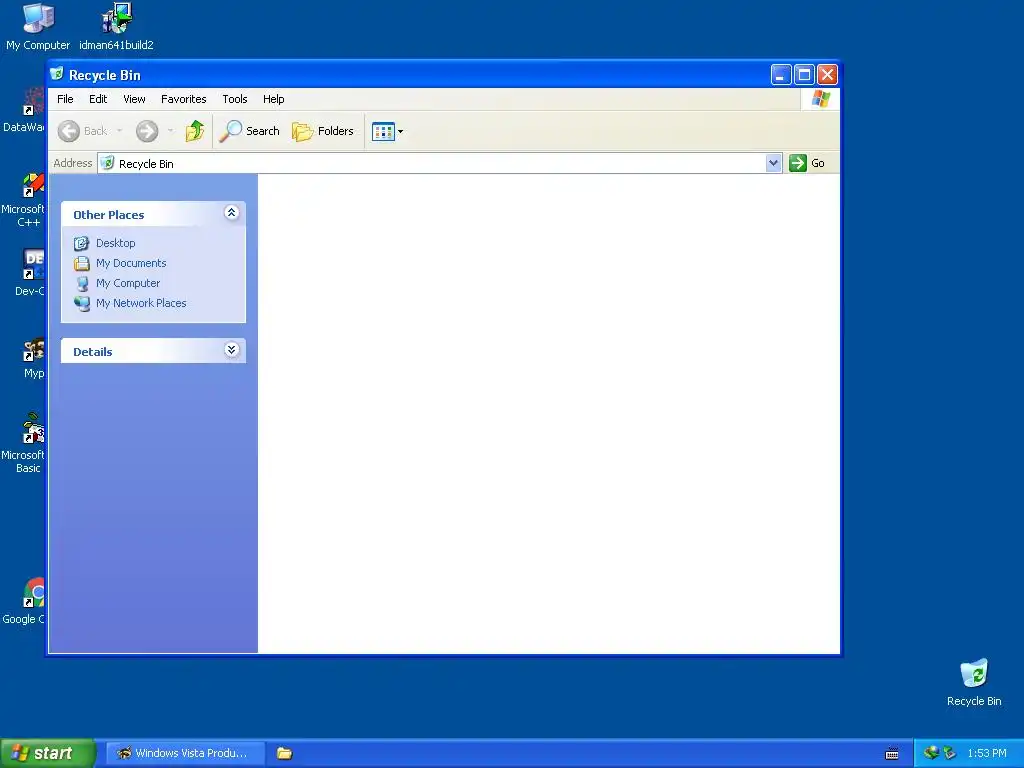
Task: Click the safely remove hardware tray icon
Action: tap(950, 753)
